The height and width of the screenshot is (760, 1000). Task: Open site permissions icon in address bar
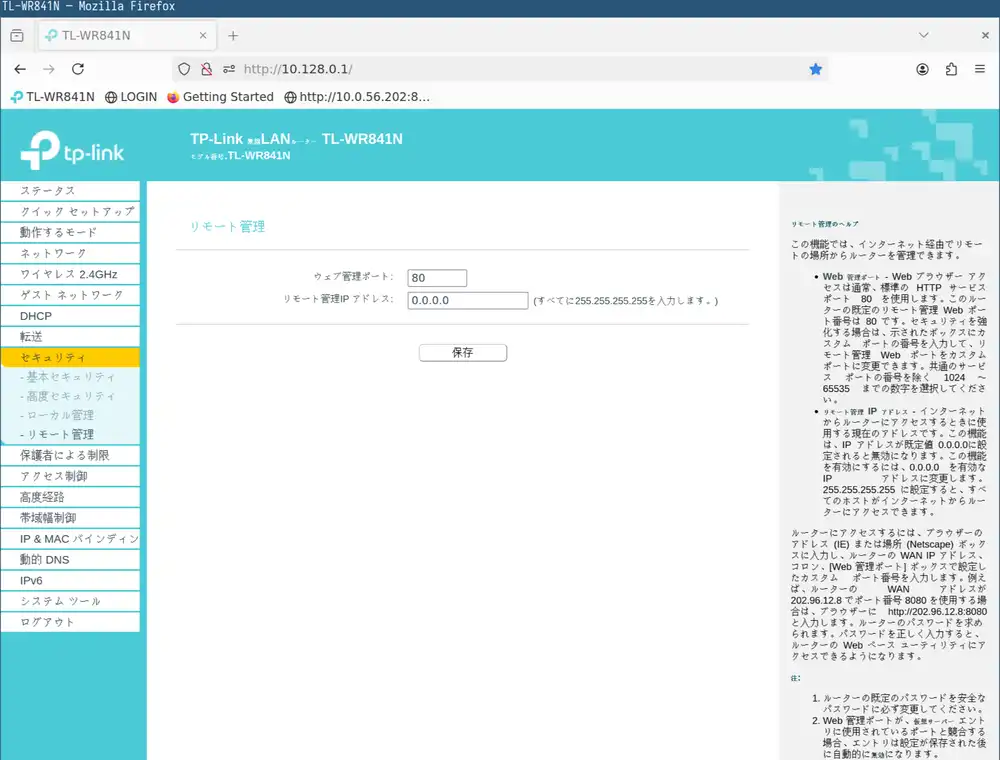click(x=229, y=69)
